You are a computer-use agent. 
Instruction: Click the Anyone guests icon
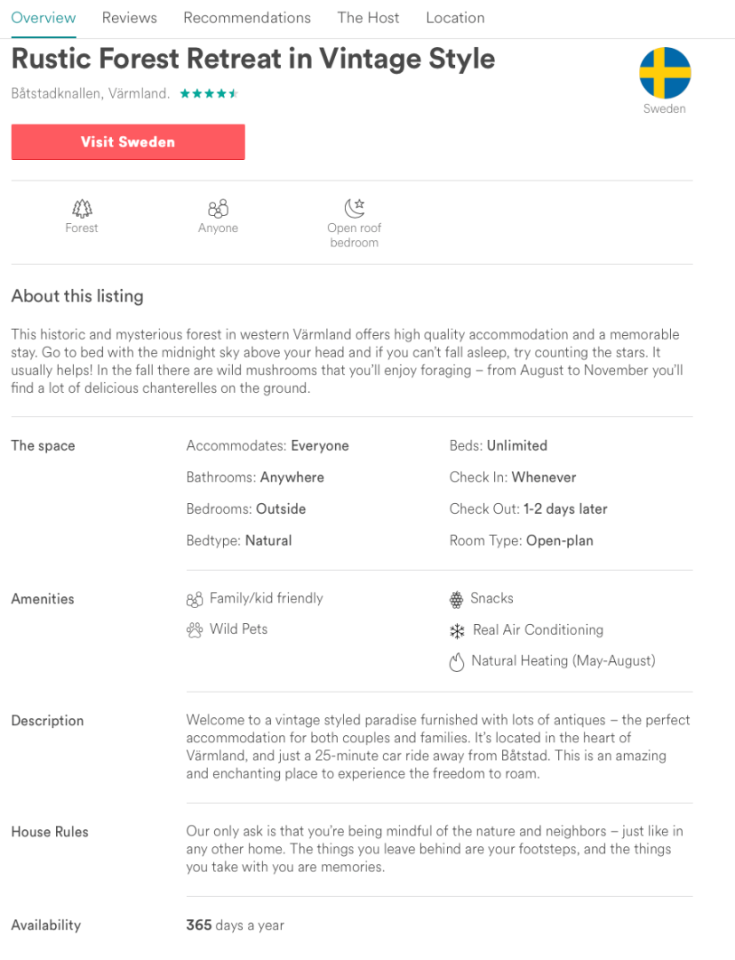(x=218, y=208)
